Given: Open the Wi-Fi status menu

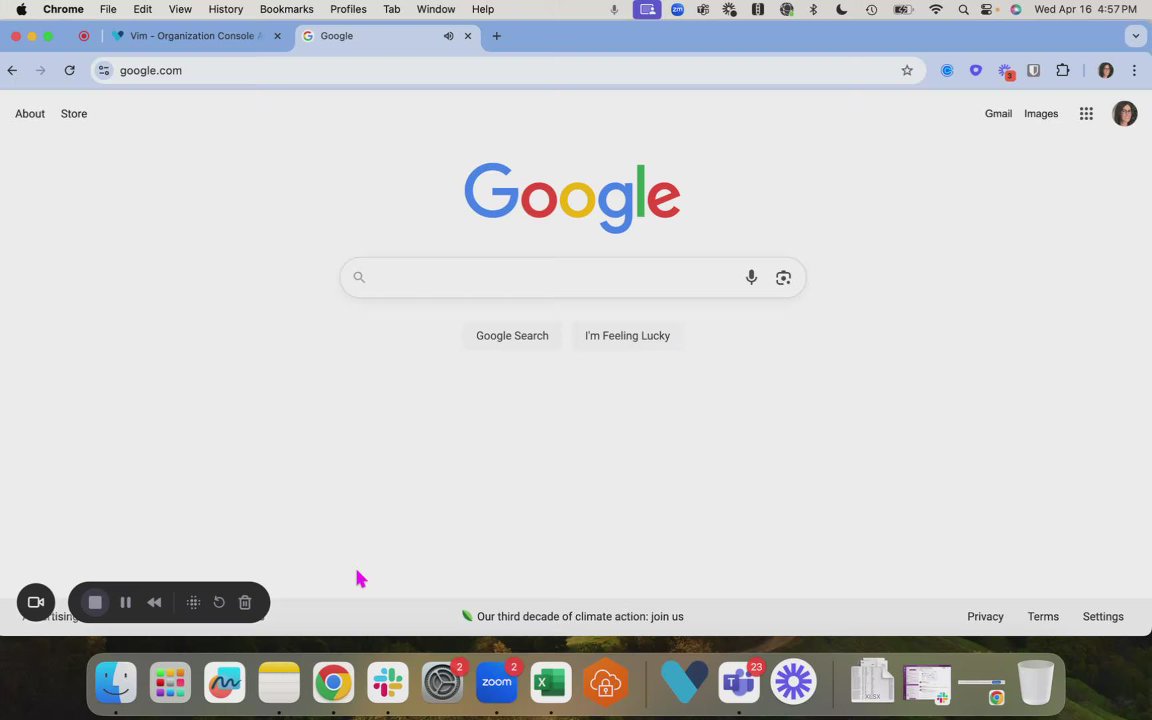Looking at the screenshot, I should click(x=935, y=10).
